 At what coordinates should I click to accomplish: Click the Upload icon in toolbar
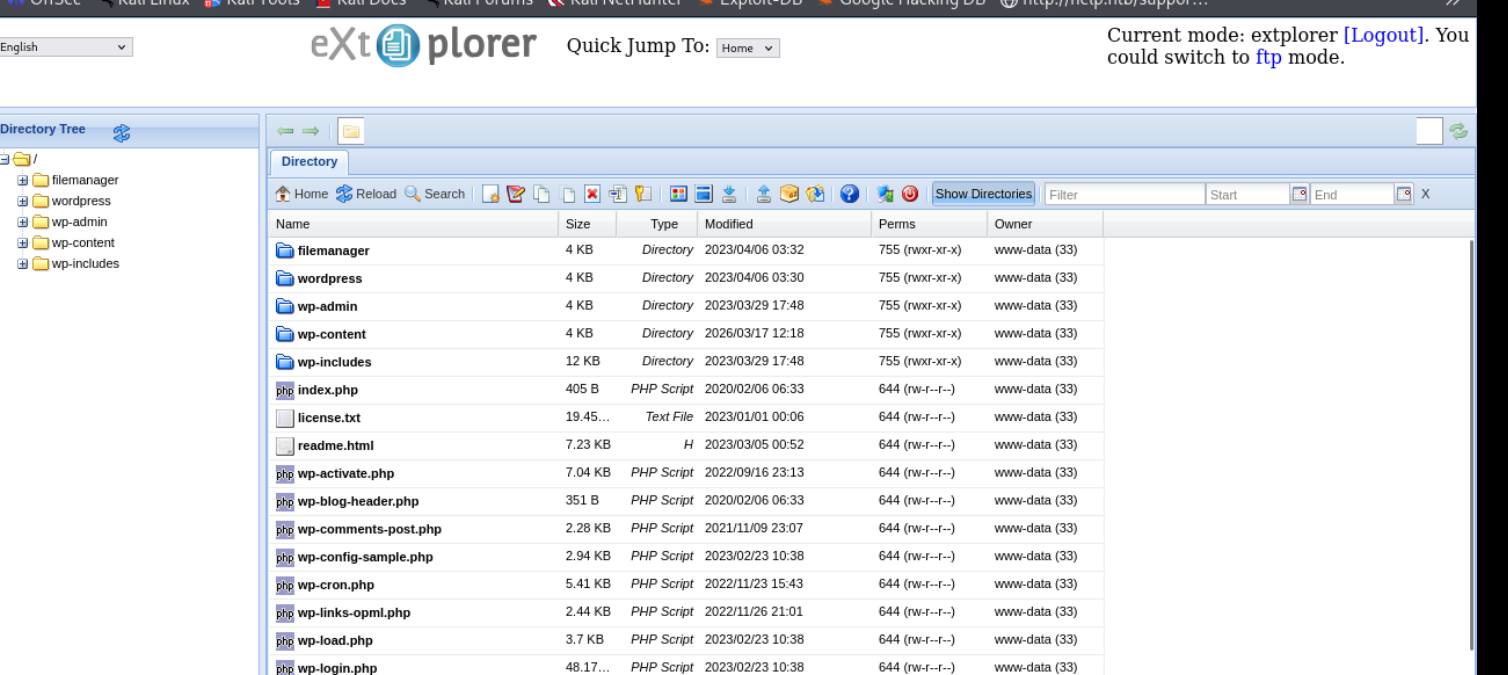(764, 194)
